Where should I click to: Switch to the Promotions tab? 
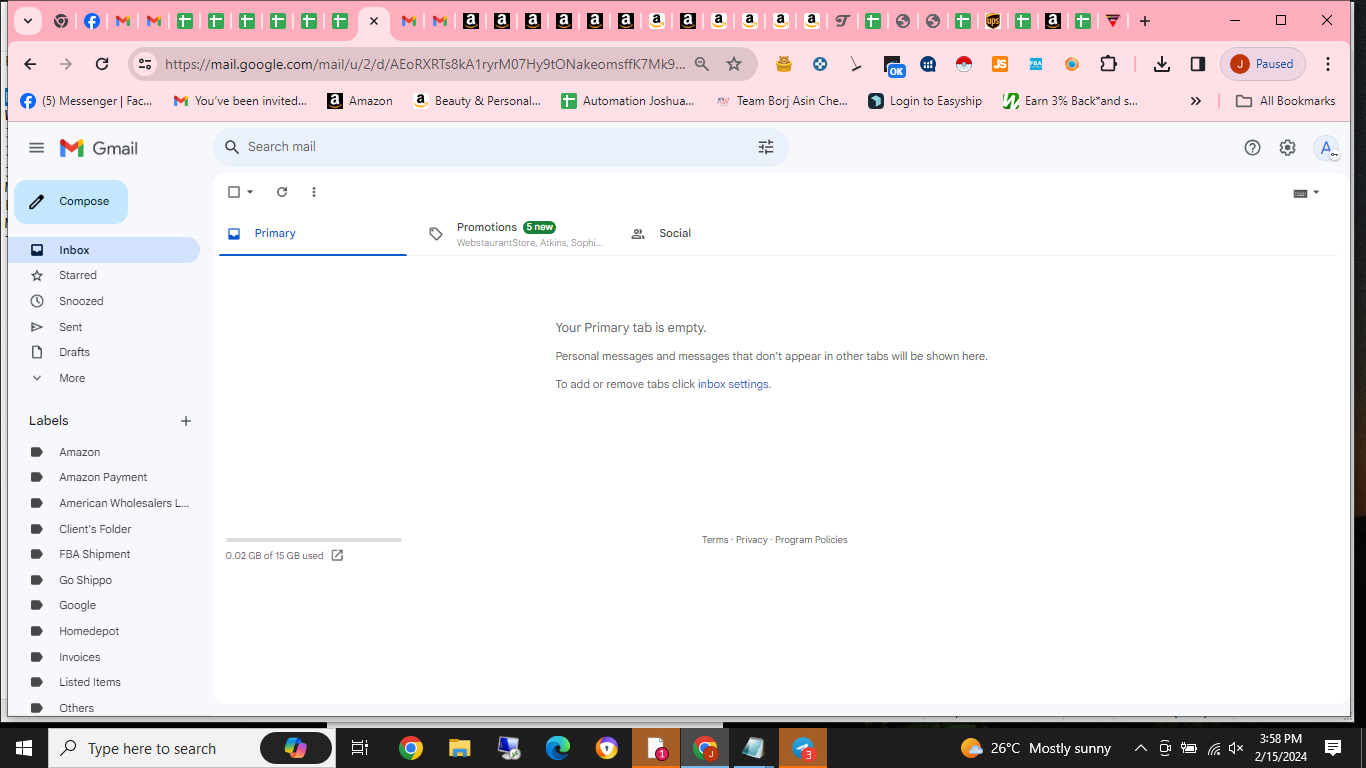(515, 233)
